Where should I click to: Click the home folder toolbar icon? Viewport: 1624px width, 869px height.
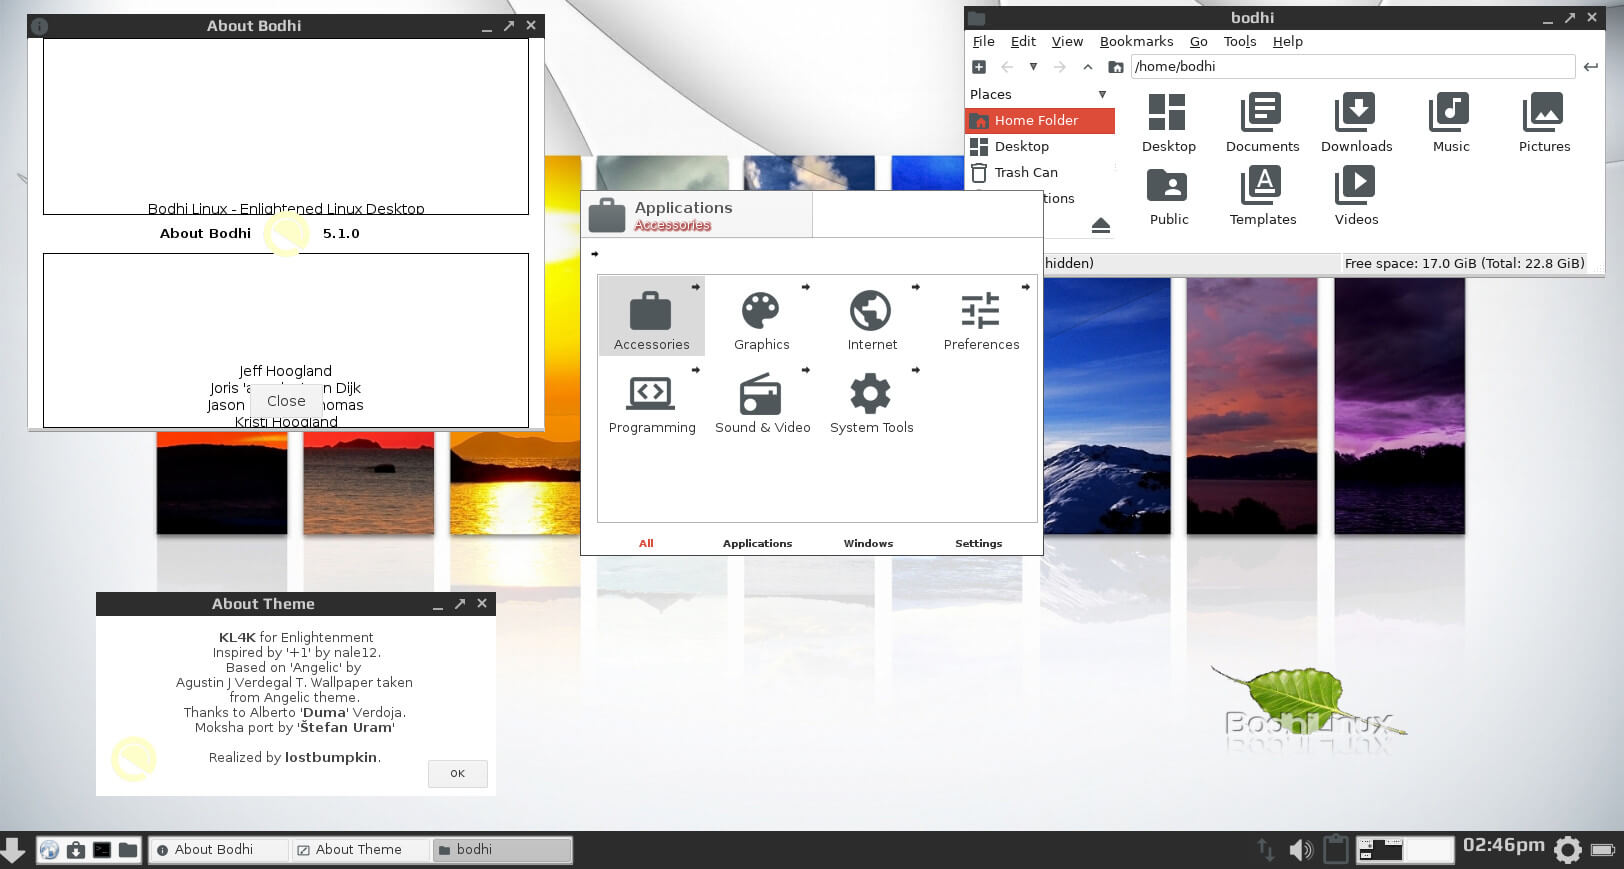1116,67
